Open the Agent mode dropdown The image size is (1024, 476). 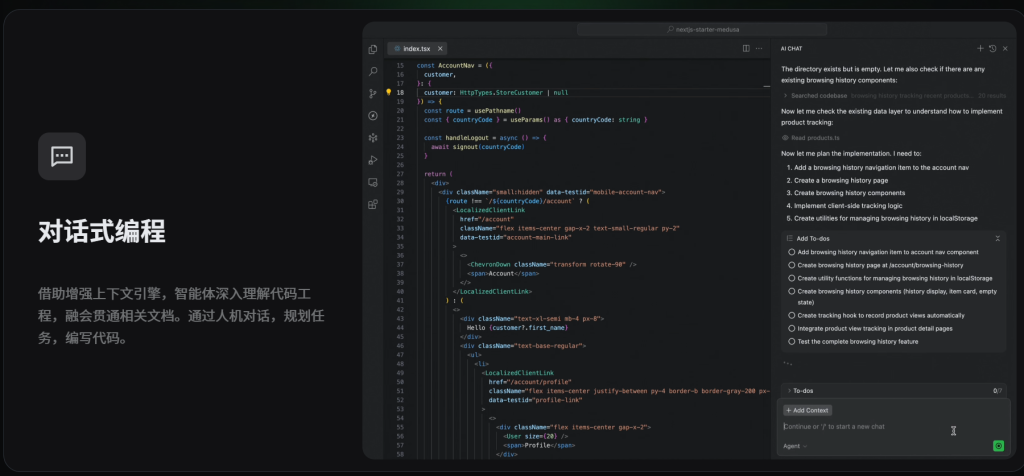pyautogui.click(x=795, y=446)
